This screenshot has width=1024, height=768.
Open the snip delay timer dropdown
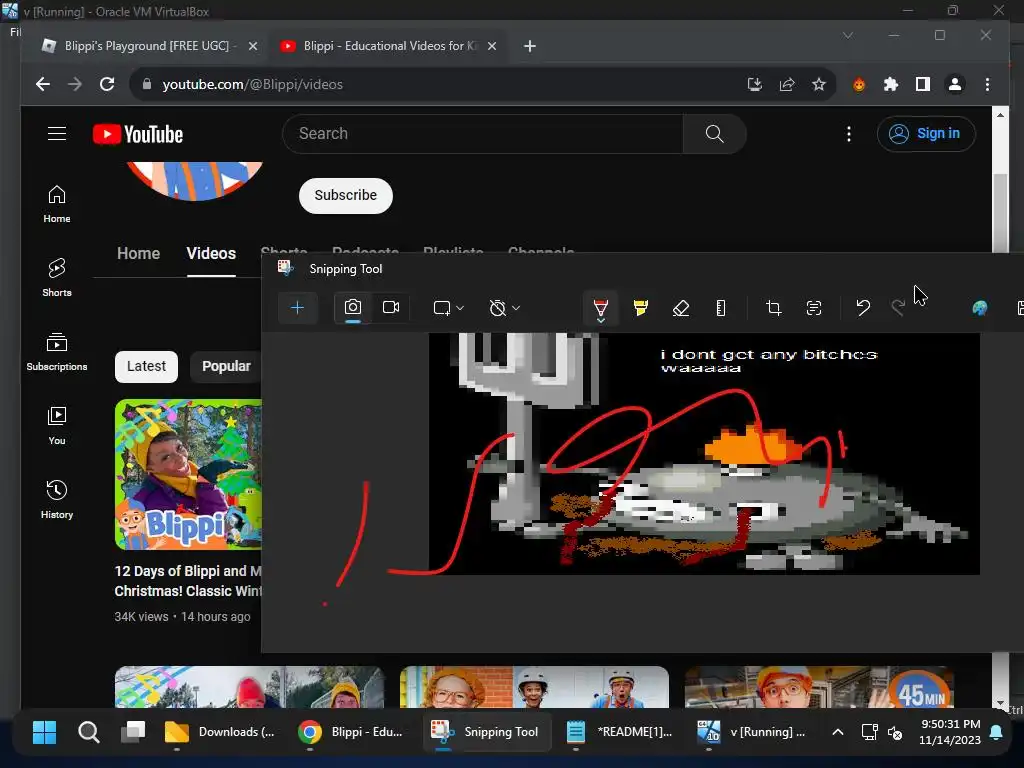point(505,308)
